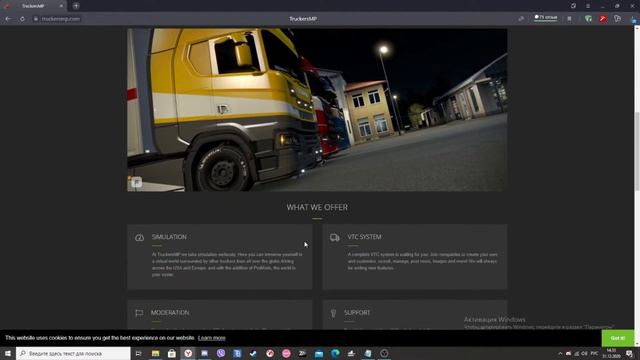The width and height of the screenshot is (640, 360).
Task: Click the VTC SYSTEM truck icon
Action: [x=335, y=238]
